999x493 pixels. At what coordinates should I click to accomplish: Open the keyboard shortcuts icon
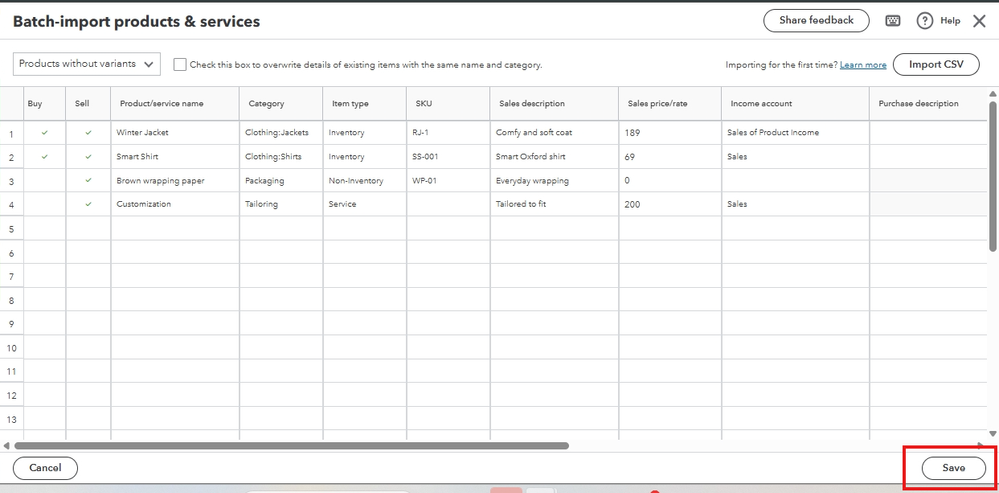[893, 21]
